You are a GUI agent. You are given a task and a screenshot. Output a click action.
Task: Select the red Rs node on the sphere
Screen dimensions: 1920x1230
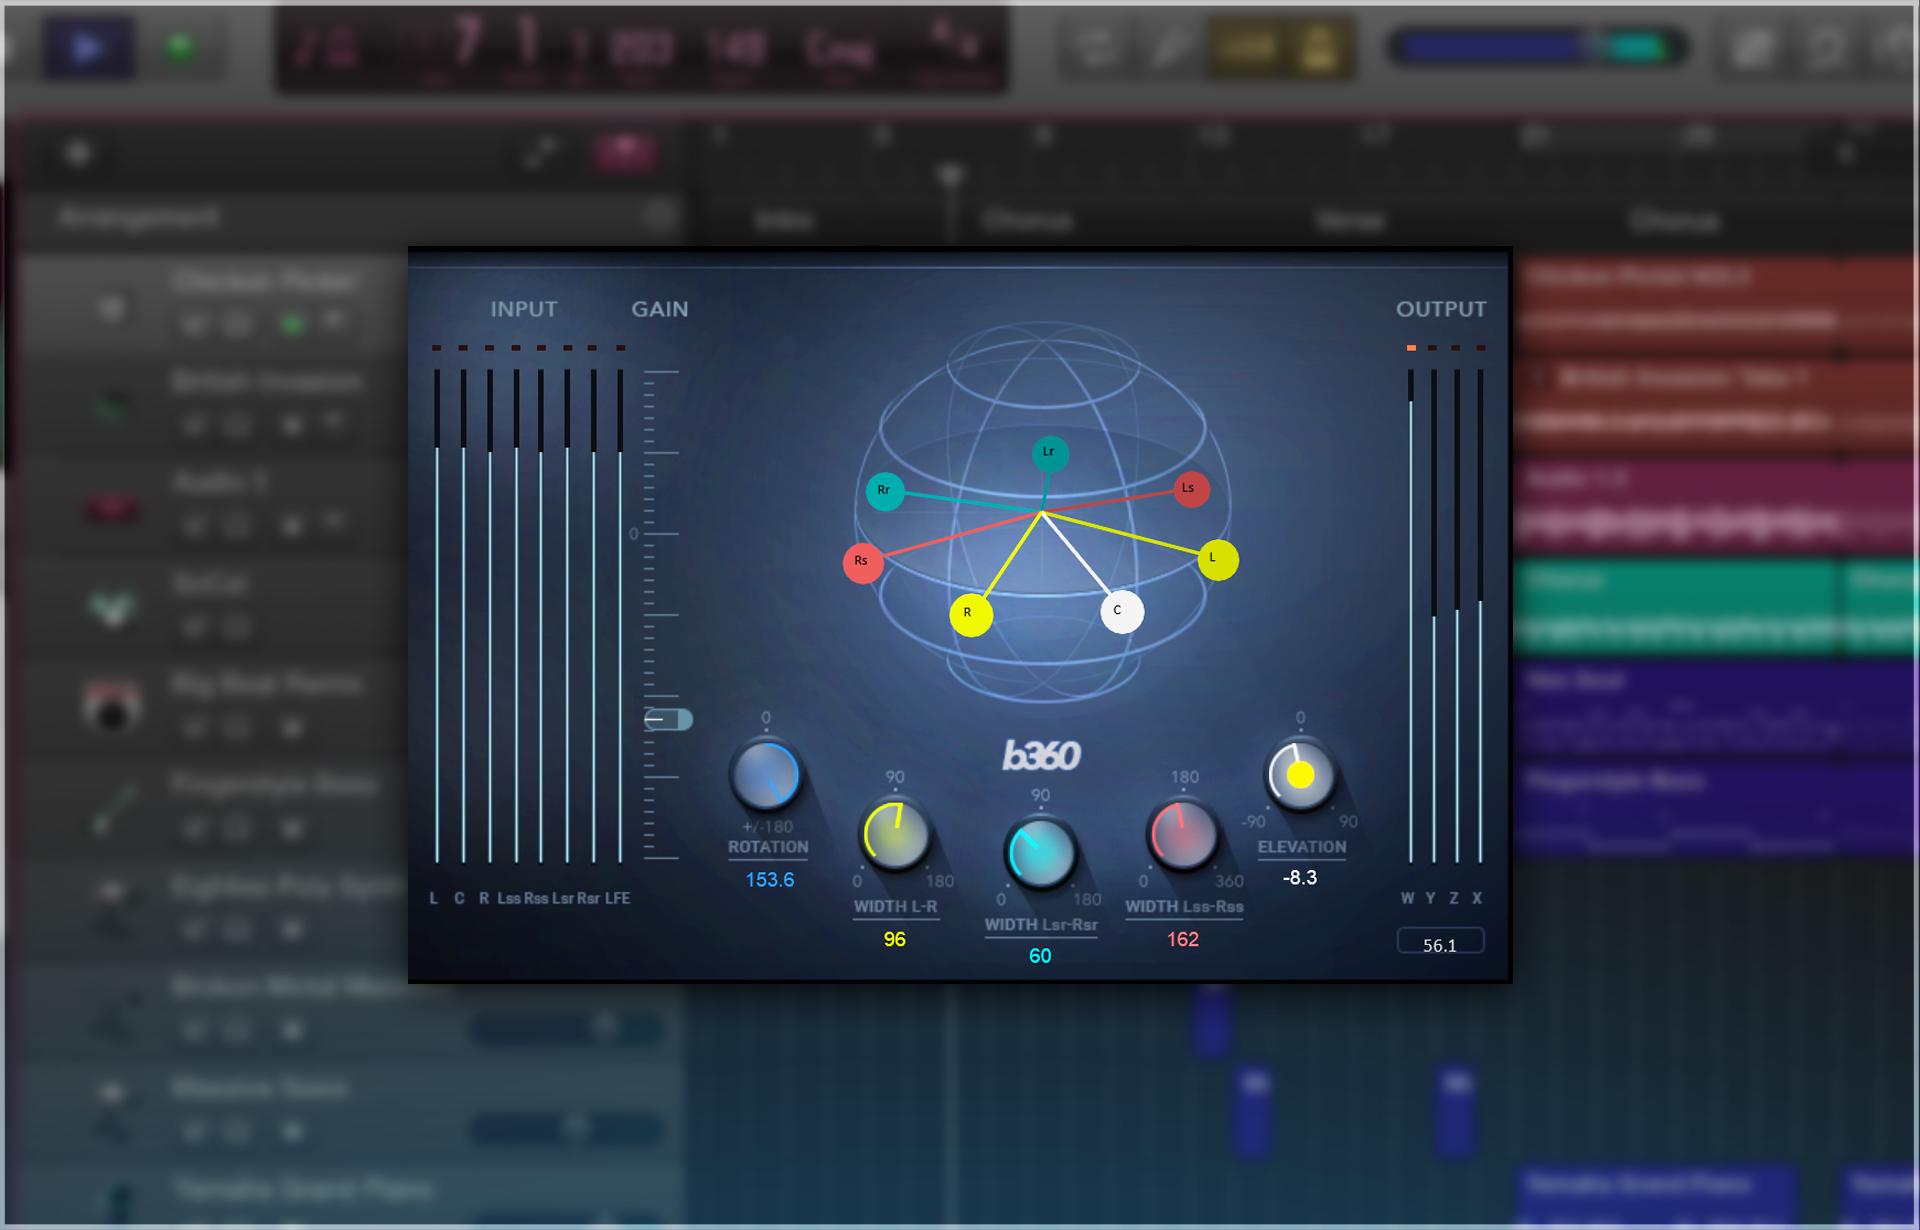[863, 562]
